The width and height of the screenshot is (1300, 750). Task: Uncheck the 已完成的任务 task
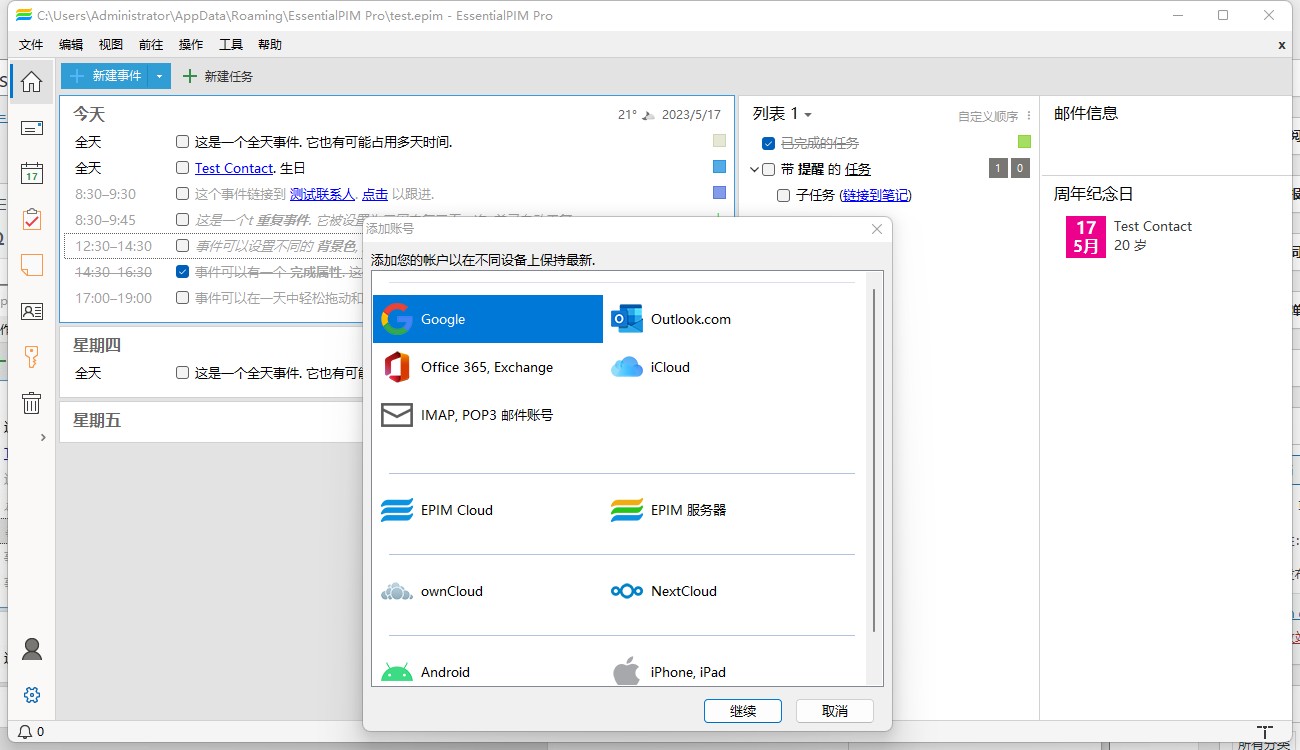pos(768,143)
